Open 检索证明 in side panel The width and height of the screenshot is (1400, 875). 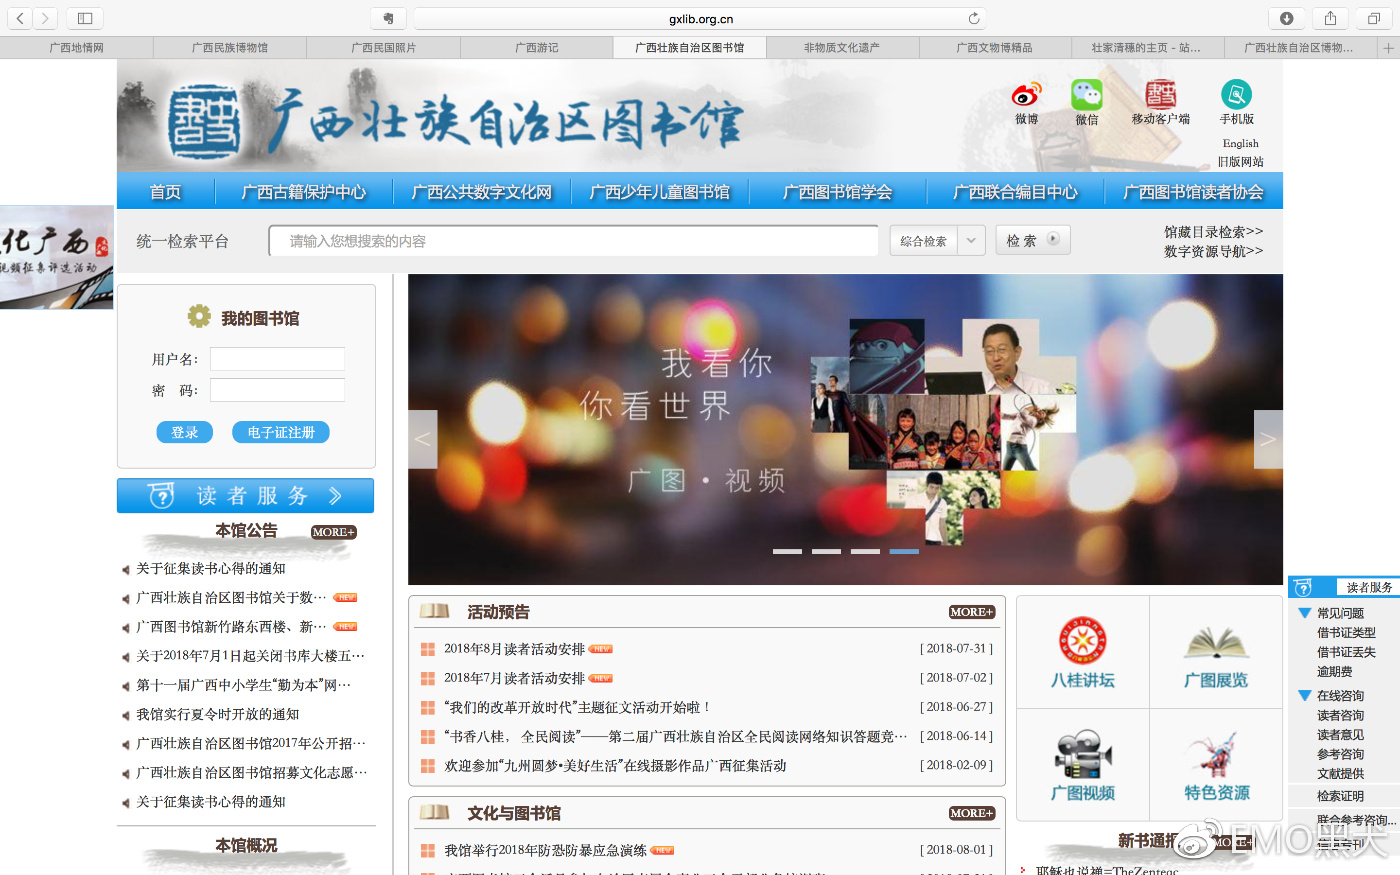(x=1340, y=796)
